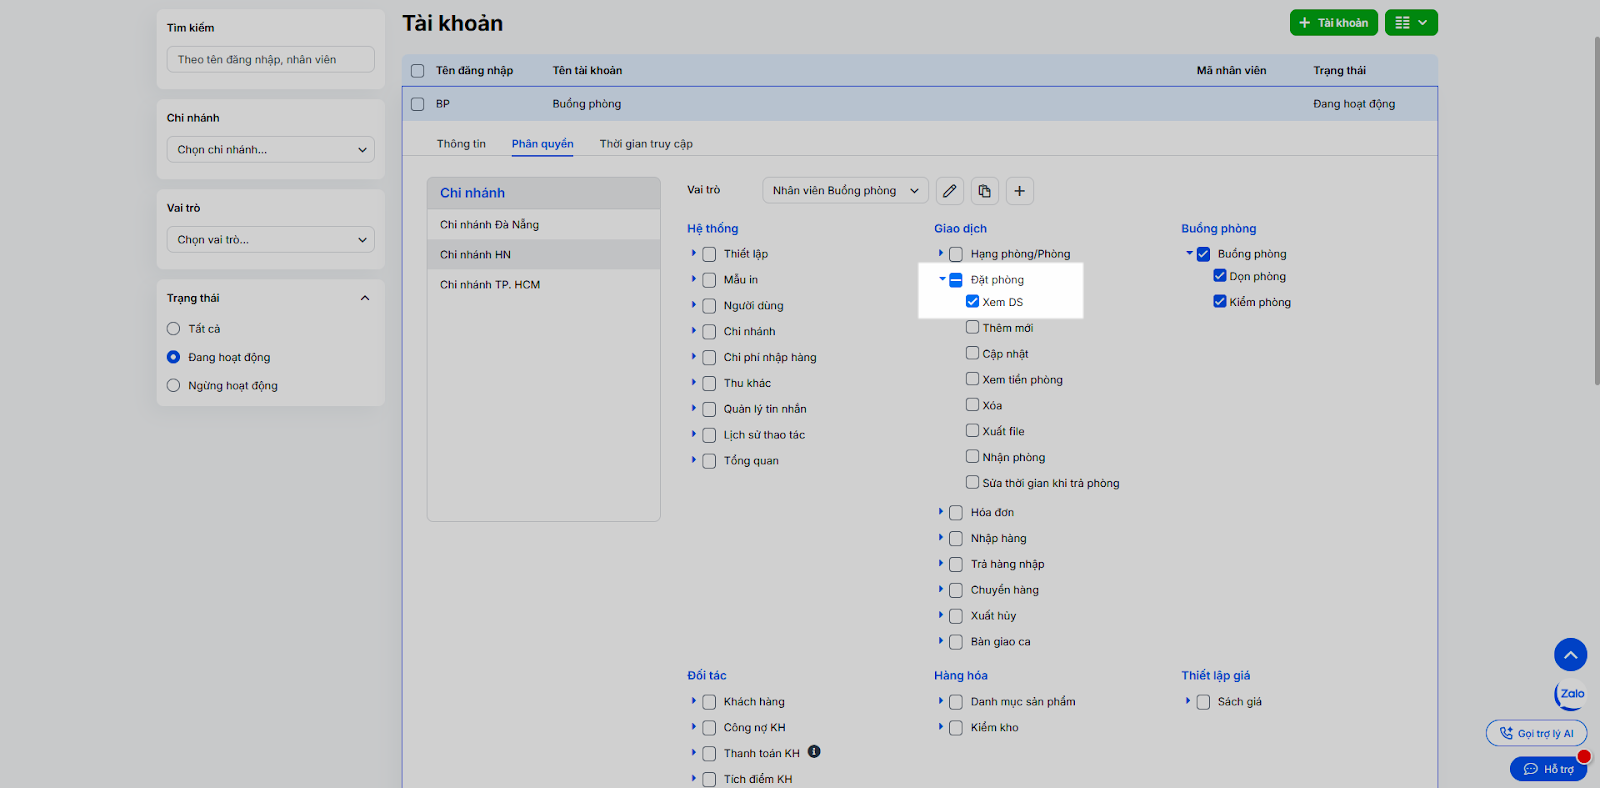The height and width of the screenshot is (788, 1600).
Task: Switch to the Thông tin tab
Action: coord(461,144)
